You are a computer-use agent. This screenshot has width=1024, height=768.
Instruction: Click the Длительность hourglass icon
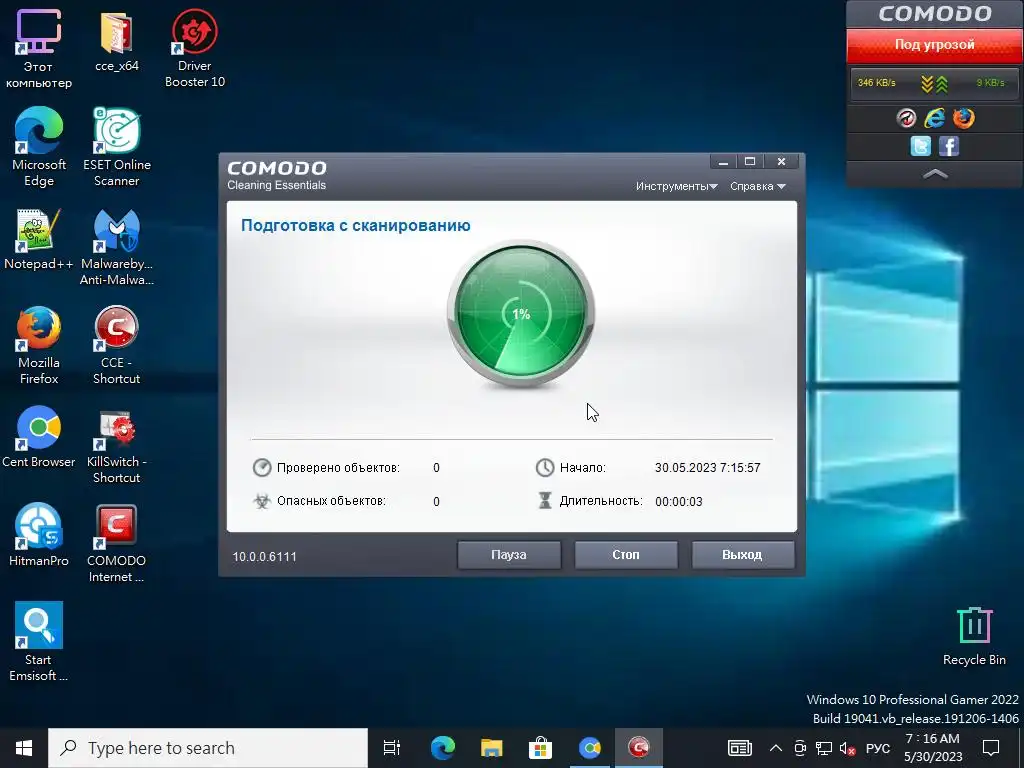pyautogui.click(x=545, y=501)
